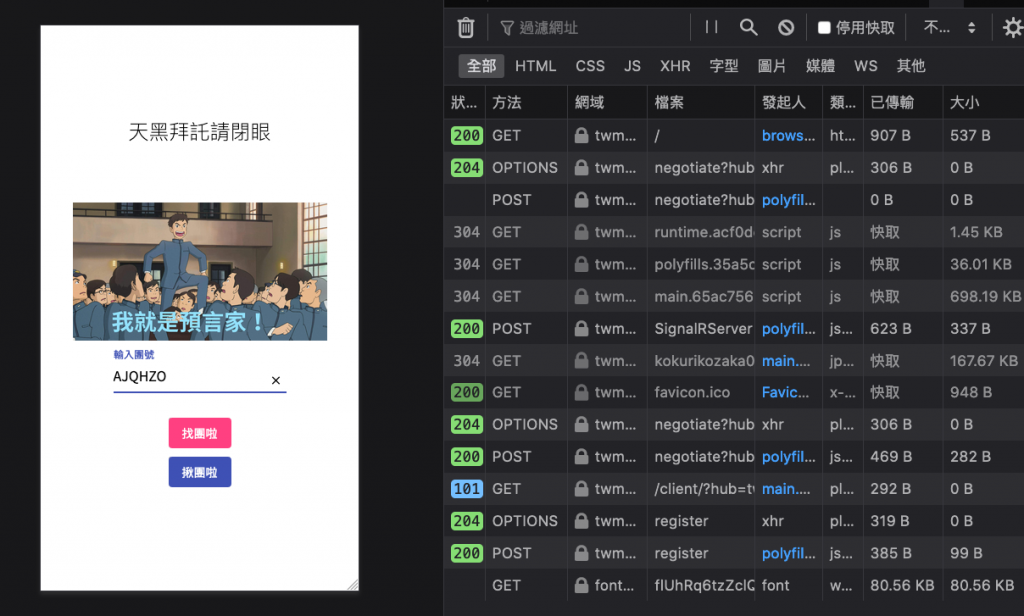
Task: Click lock icon in favicon.ico row
Action: tap(581, 393)
